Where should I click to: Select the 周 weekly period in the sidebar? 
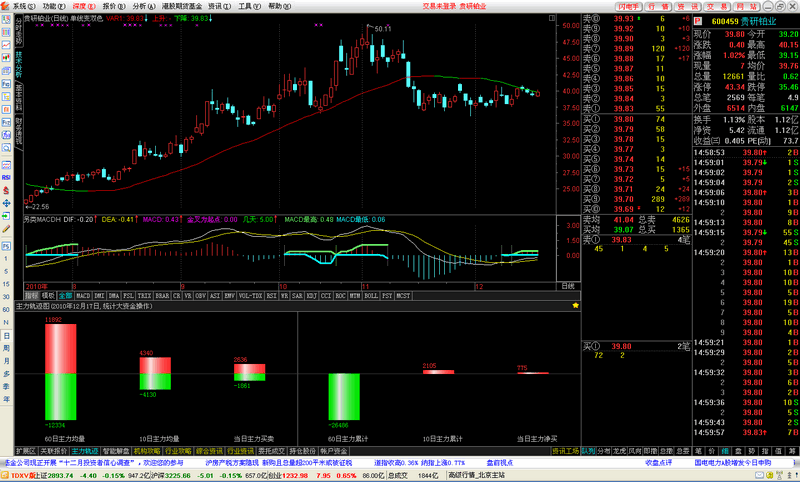click(6, 348)
